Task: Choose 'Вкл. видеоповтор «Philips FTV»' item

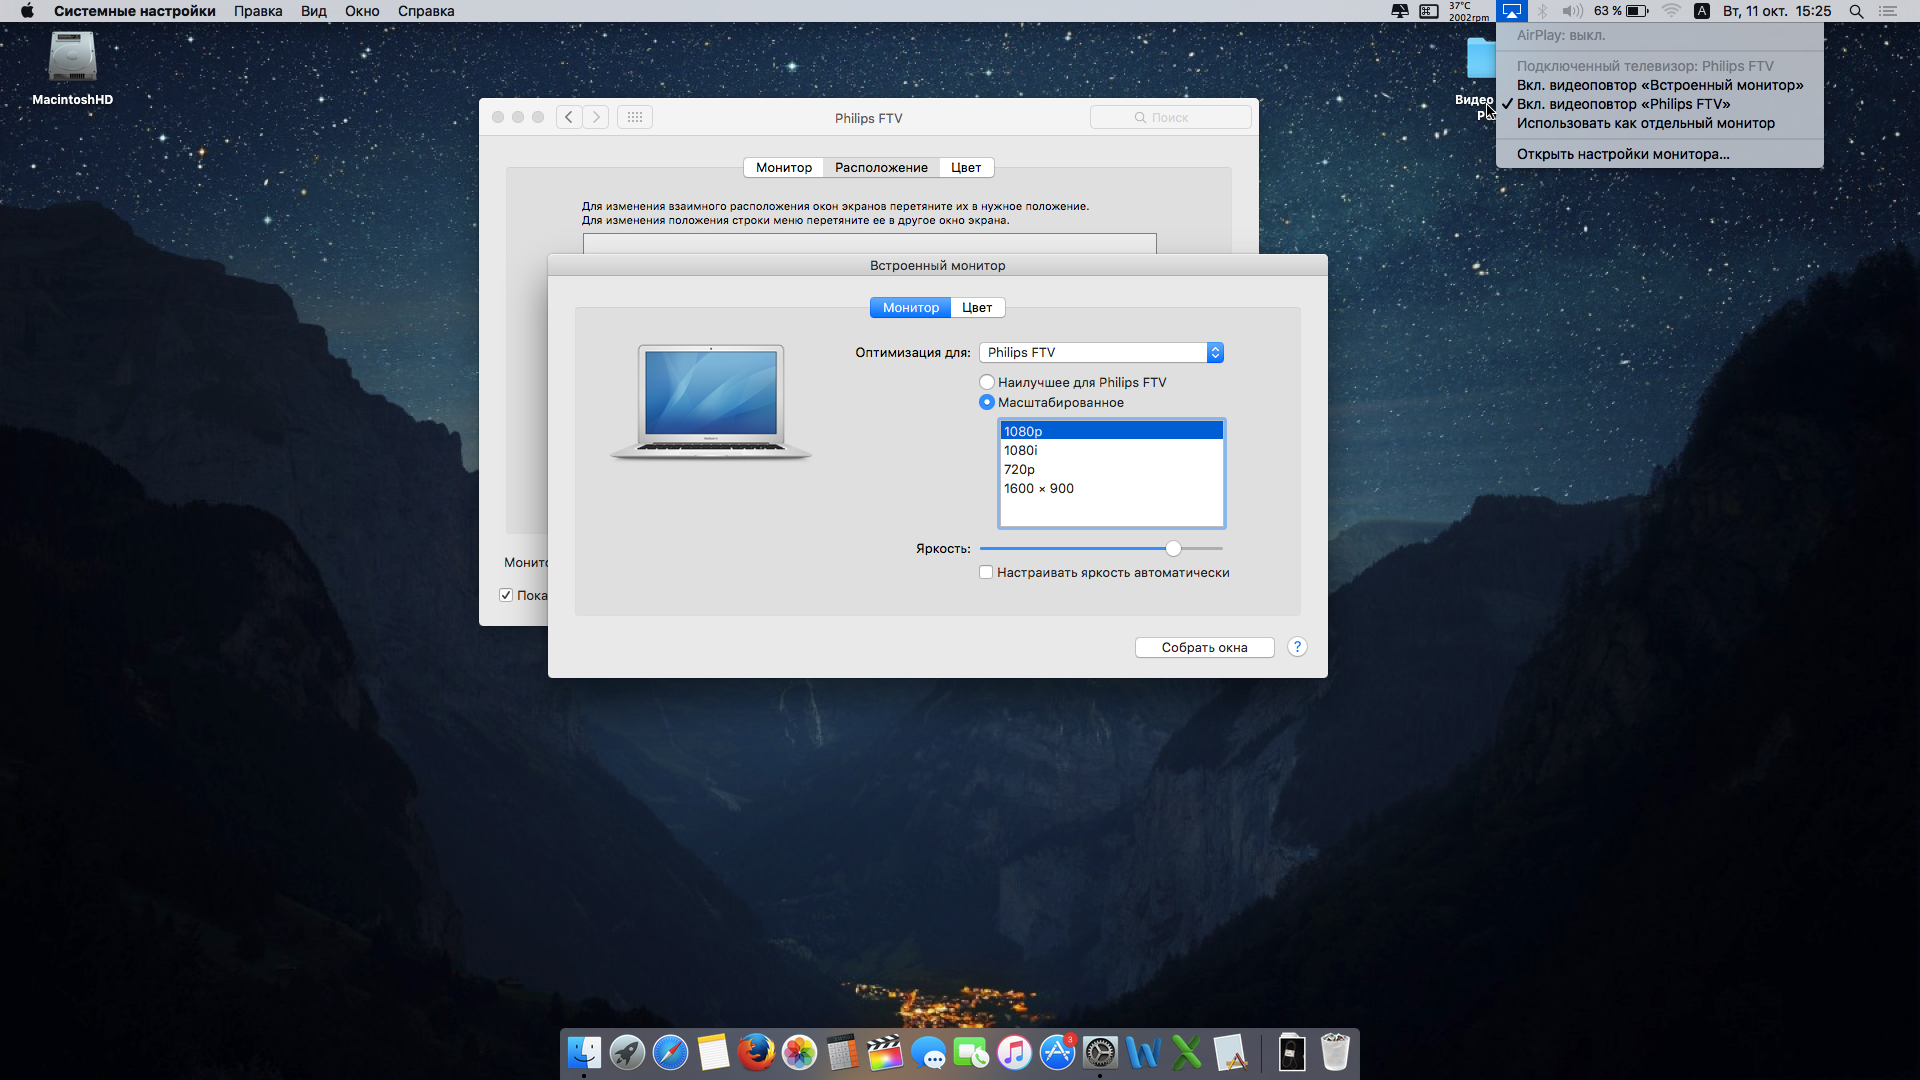Action: 1660,104
